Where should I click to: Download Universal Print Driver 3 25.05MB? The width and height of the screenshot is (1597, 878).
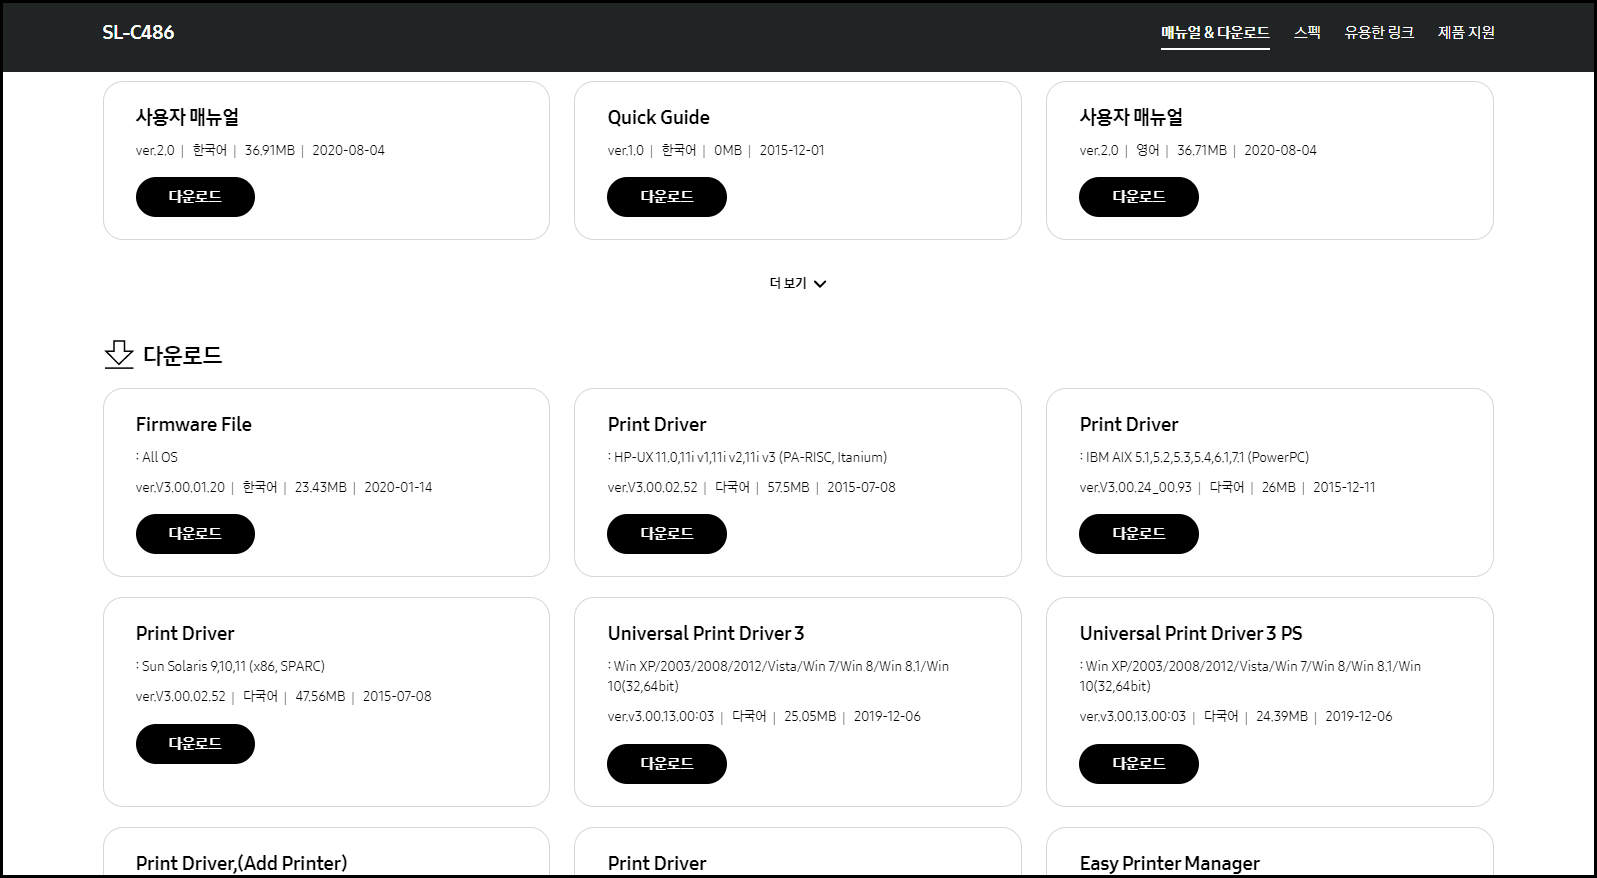[x=667, y=764]
